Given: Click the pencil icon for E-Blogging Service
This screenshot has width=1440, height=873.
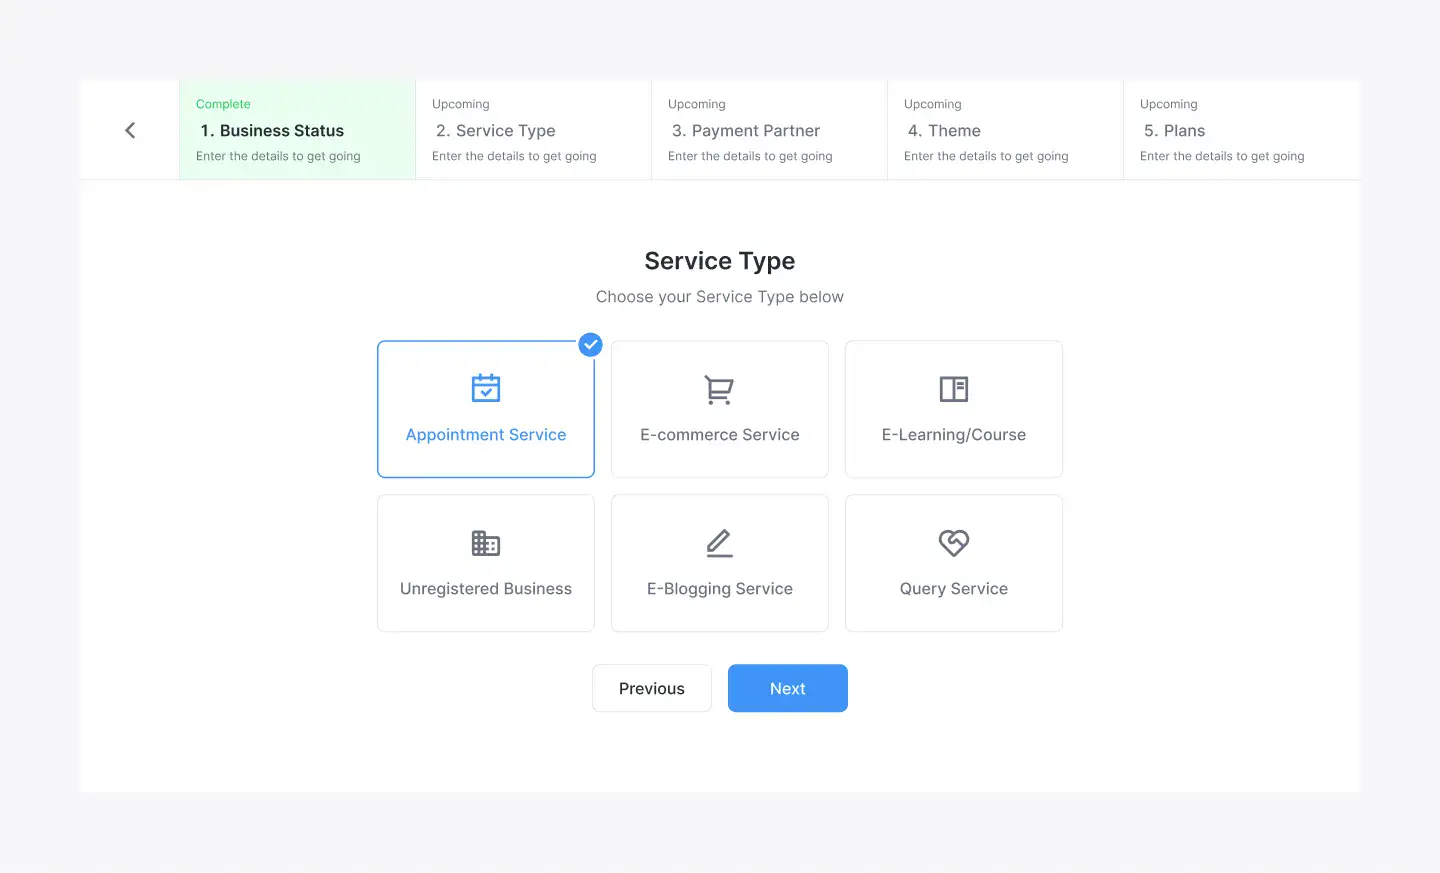Looking at the screenshot, I should tap(720, 543).
